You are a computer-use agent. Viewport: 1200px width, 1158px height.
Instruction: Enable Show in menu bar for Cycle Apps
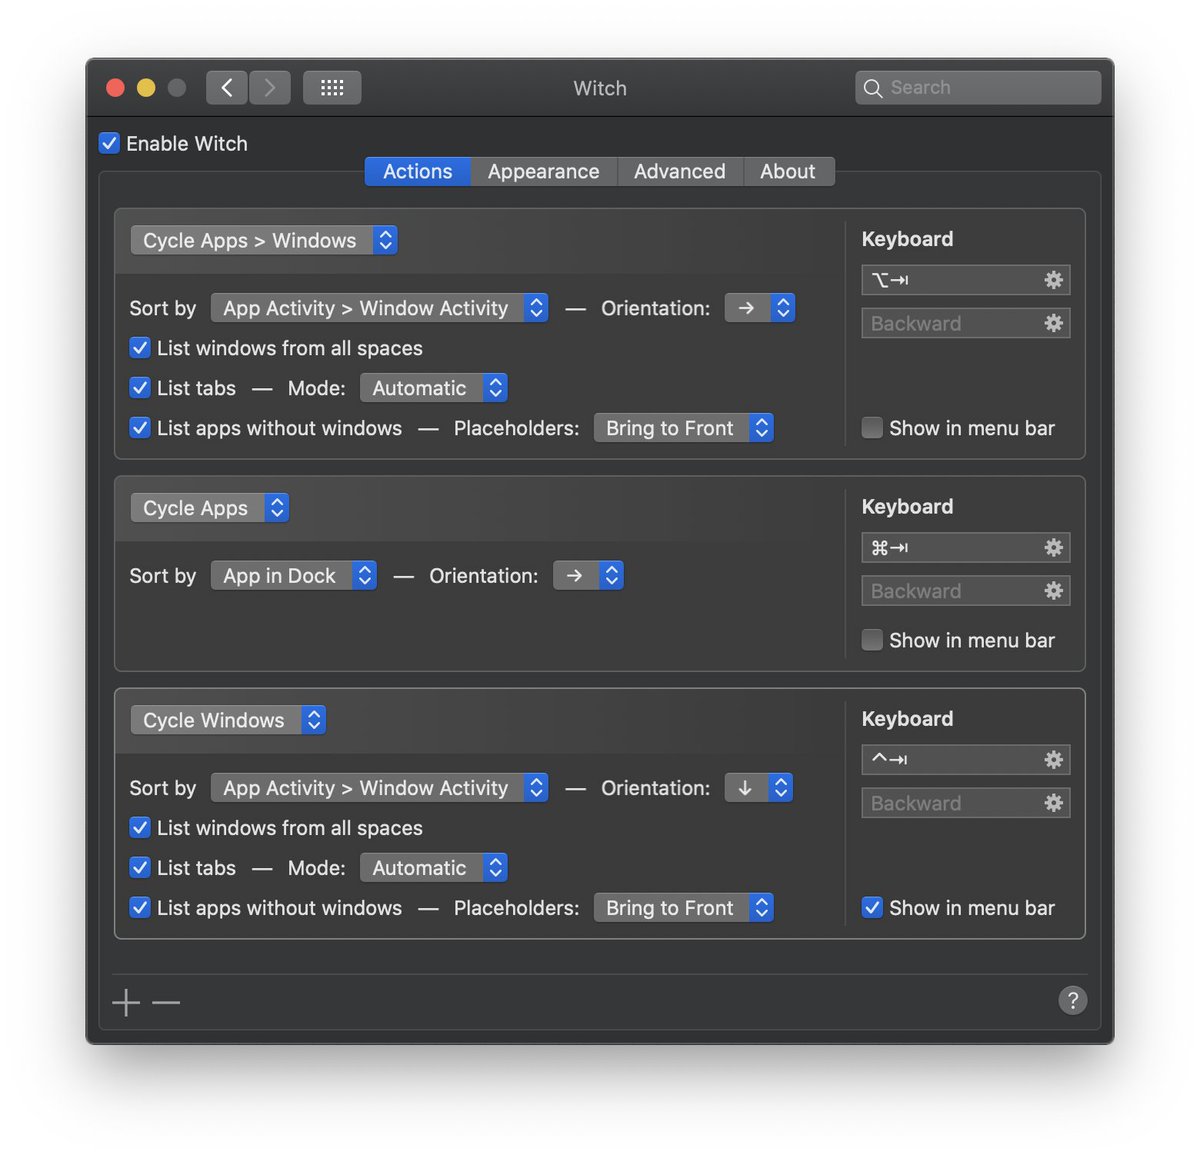(872, 640)
